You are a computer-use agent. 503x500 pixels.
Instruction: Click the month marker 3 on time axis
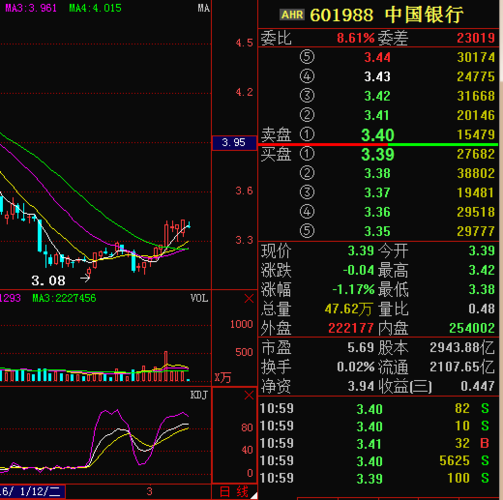point(150,491)
